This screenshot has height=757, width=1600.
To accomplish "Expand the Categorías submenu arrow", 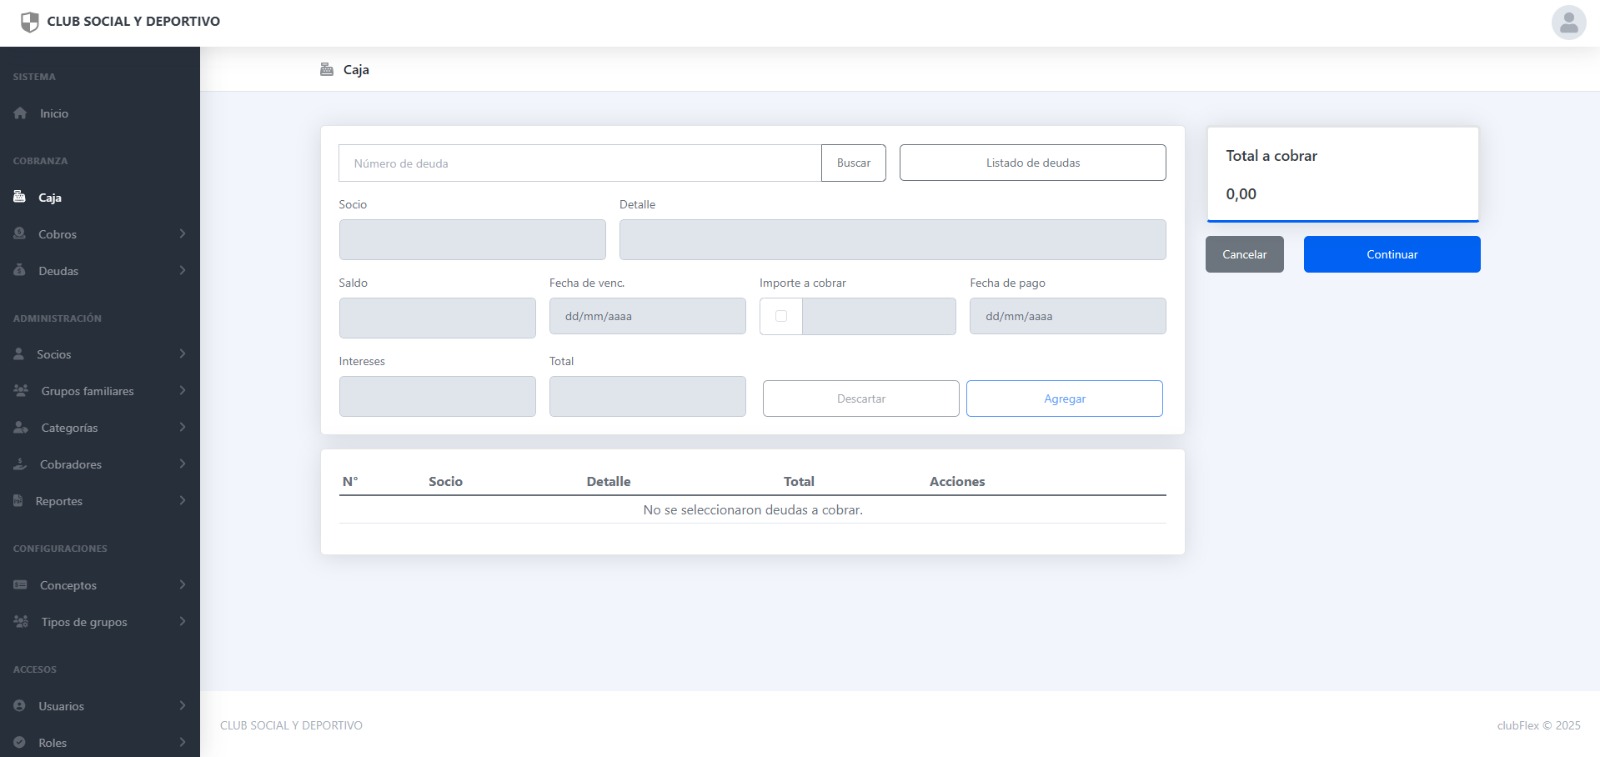I will [x=182, y=427].
